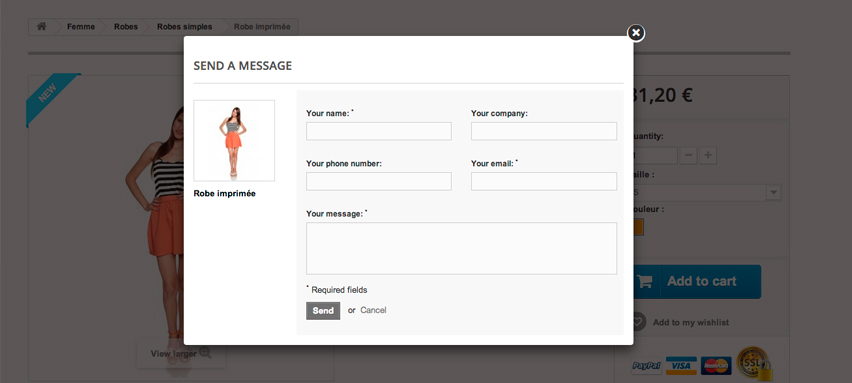The width and height of the screenshot is (852, 383).
Task: Click the Your phone number field
Action: [379, 181]
